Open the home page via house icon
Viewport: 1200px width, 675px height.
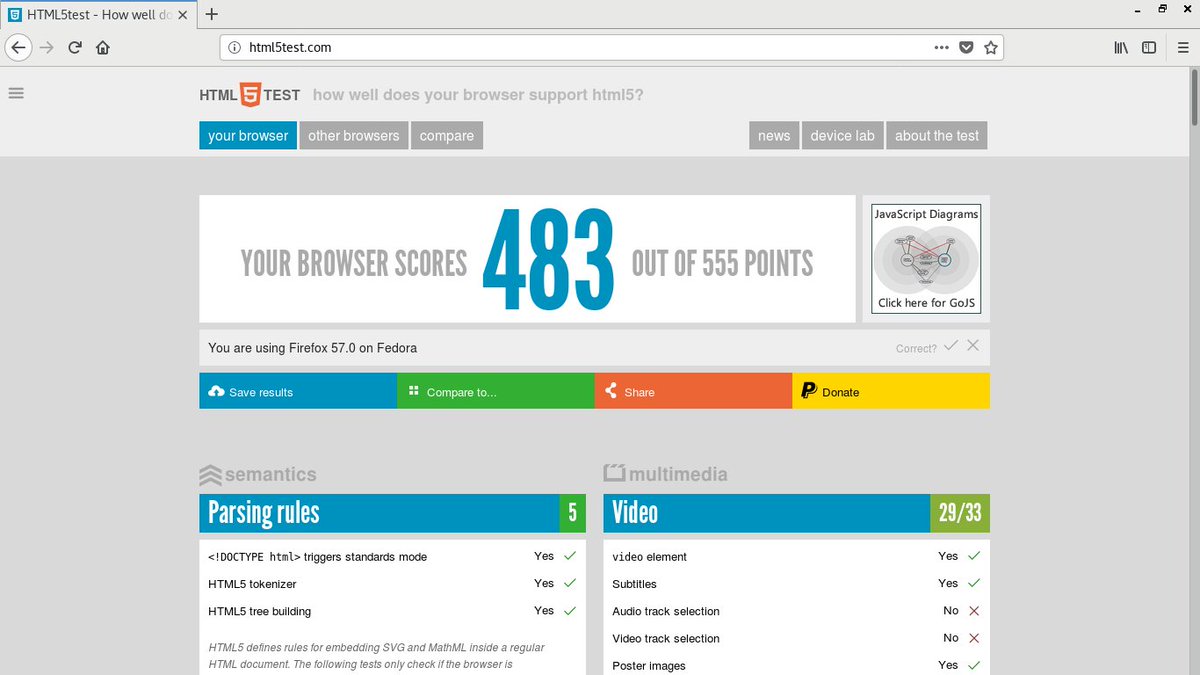point(103,47)
